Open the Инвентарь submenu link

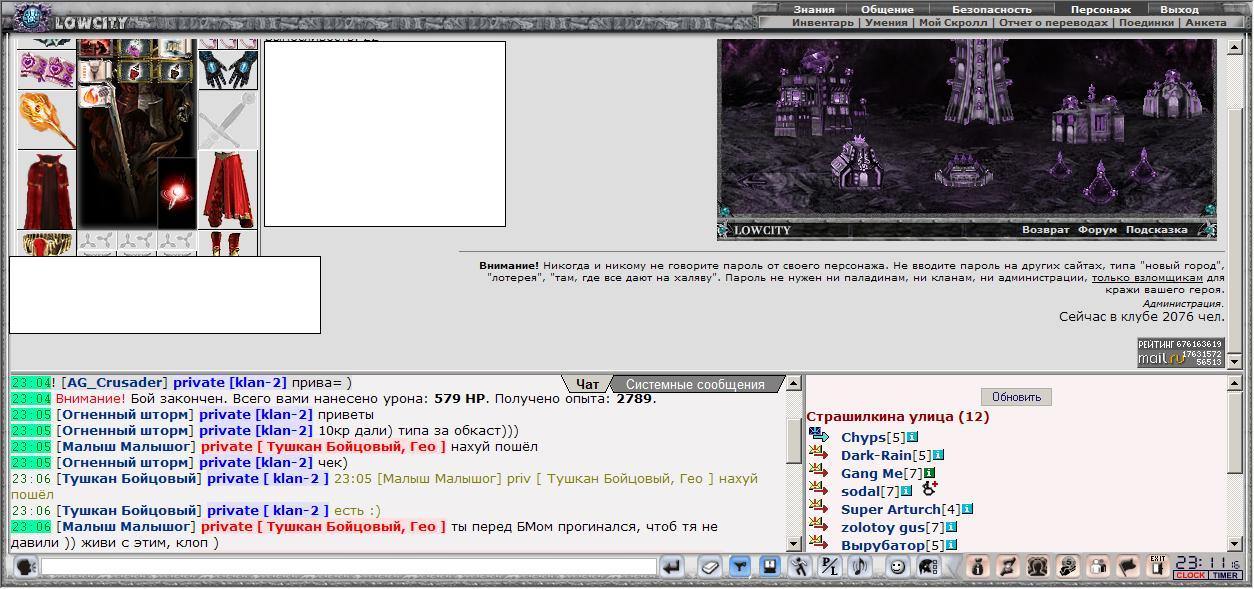click(x=823, y=22)
